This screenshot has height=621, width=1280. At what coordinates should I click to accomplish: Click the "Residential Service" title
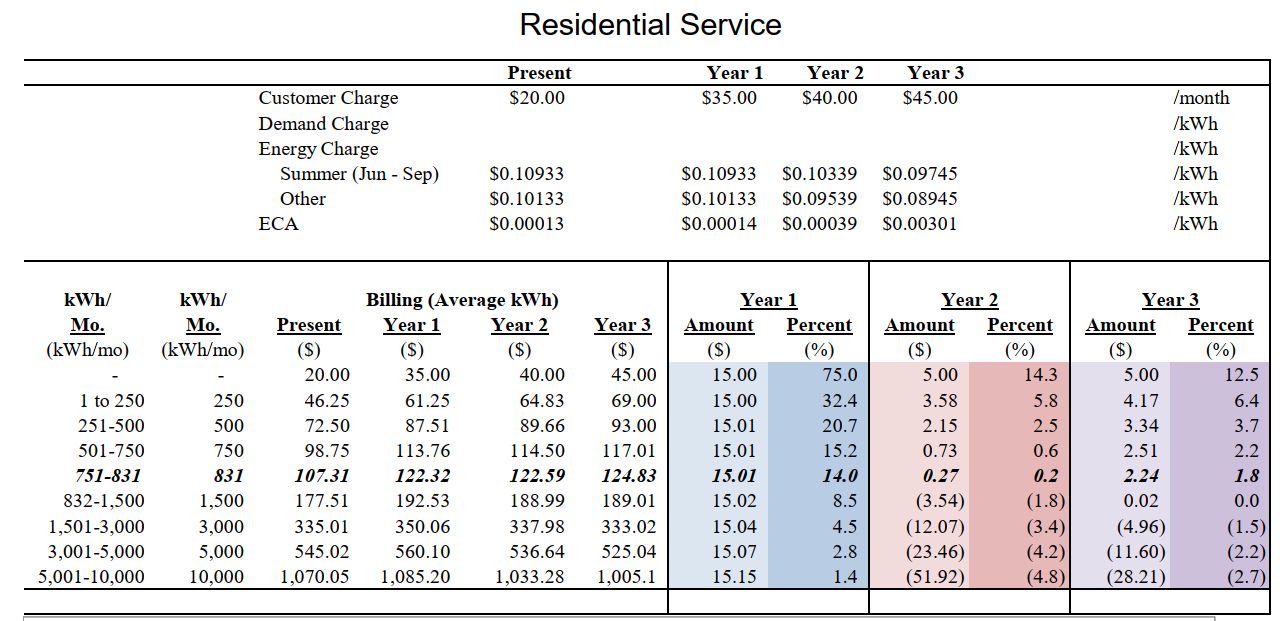[x=648, y=24]
